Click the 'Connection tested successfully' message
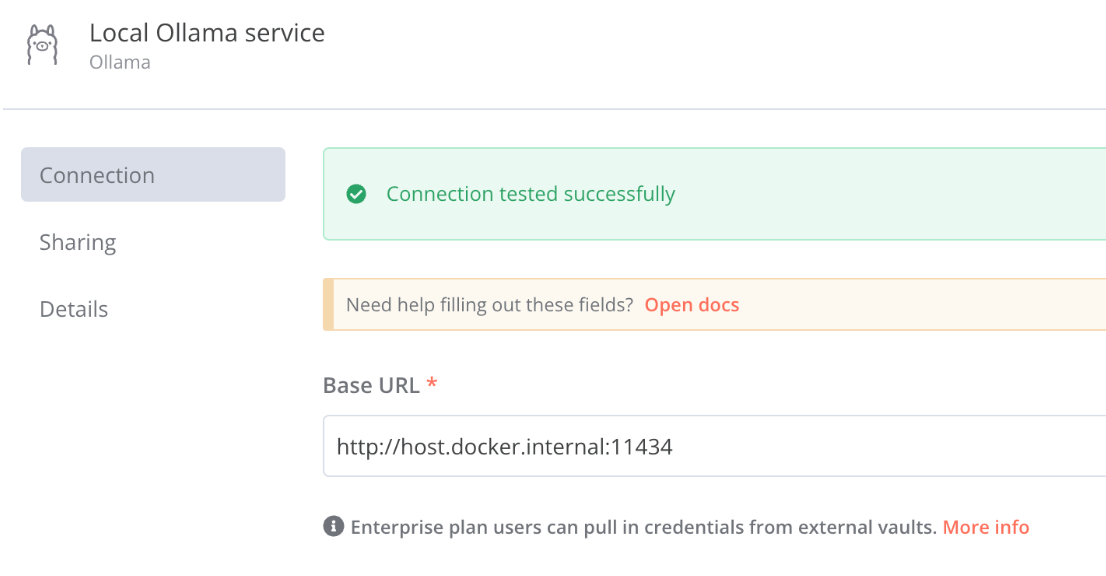The width and height of the screenshot is (1106, 576). coord(530,194)
